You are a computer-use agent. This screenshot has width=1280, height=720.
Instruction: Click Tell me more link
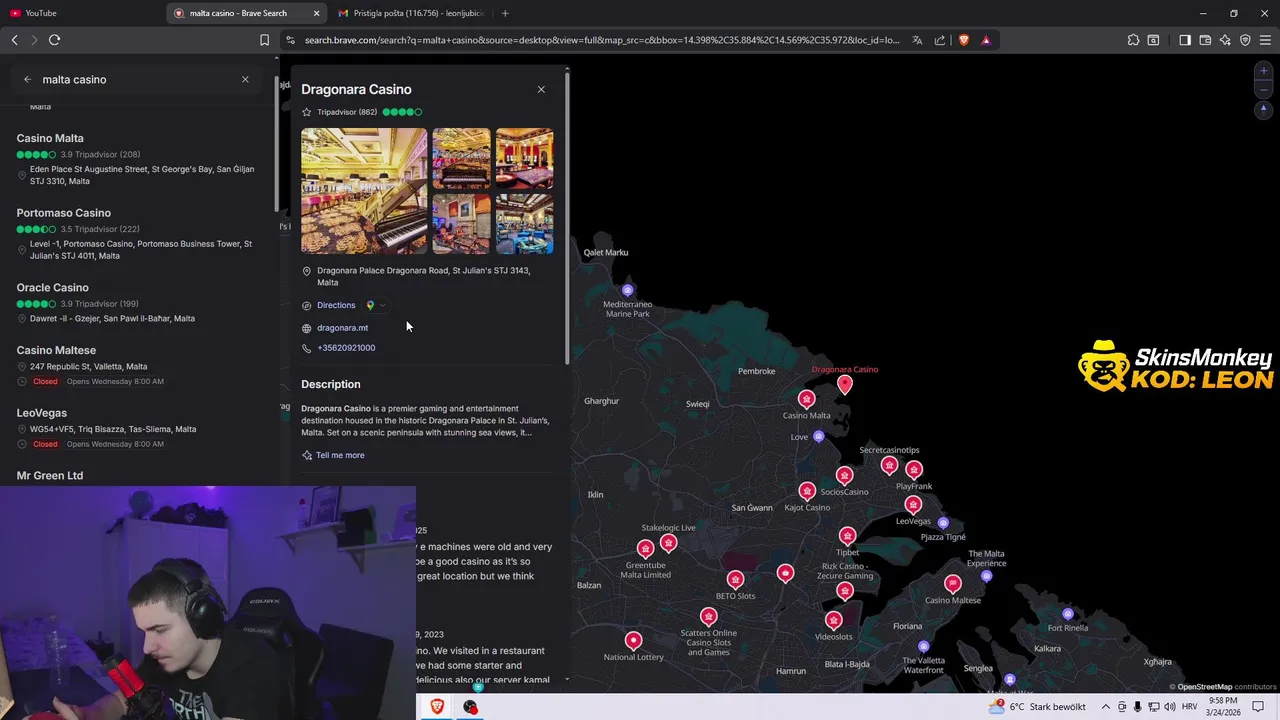340,455
